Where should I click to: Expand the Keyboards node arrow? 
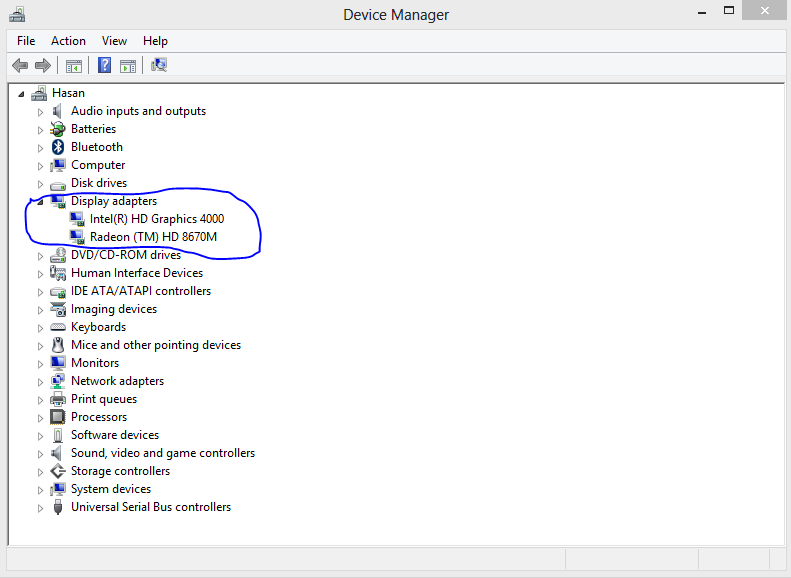(x=40, y=328)
